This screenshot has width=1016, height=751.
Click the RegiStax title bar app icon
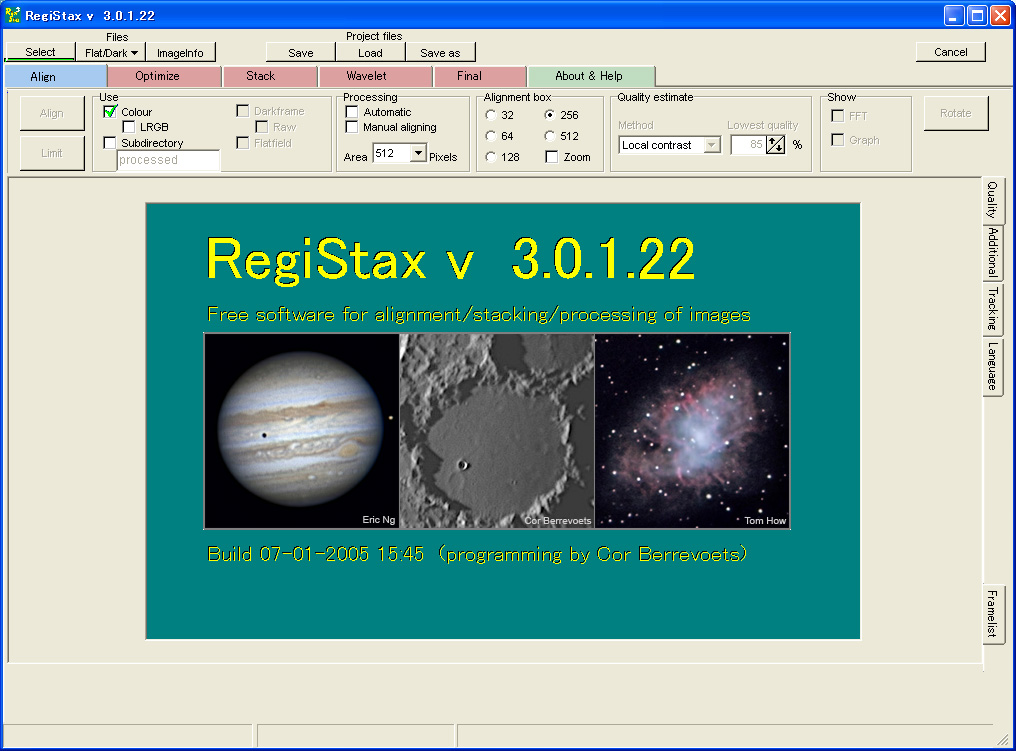[13, 15]
